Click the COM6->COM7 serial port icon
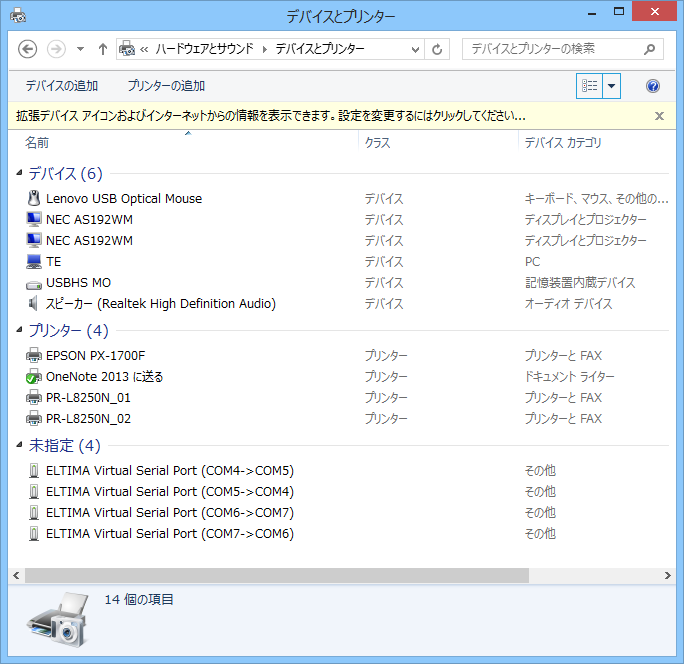Viewport: 684px width, 664px height. pos(34,512)
